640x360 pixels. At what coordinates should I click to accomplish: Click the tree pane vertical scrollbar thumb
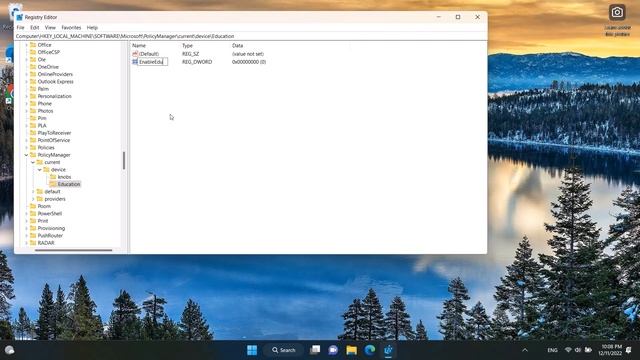coord(124,160)
